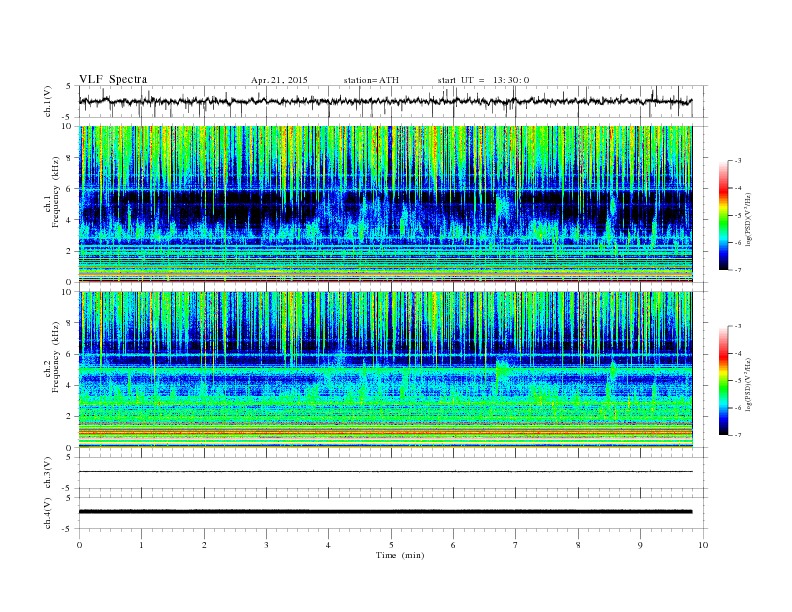Click the ch.1 spectrogram color scale bar
792x612 pixels.
pos(724,215)
